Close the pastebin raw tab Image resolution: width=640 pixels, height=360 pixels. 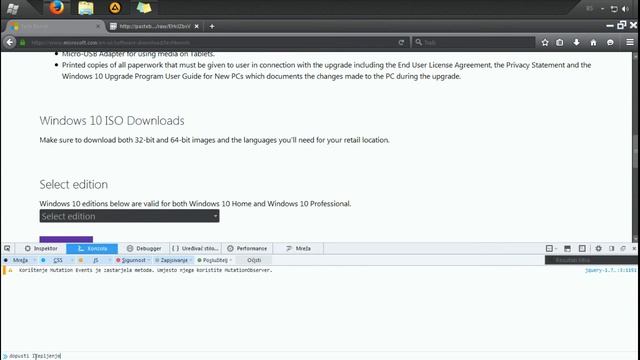(x=197, y=27)
